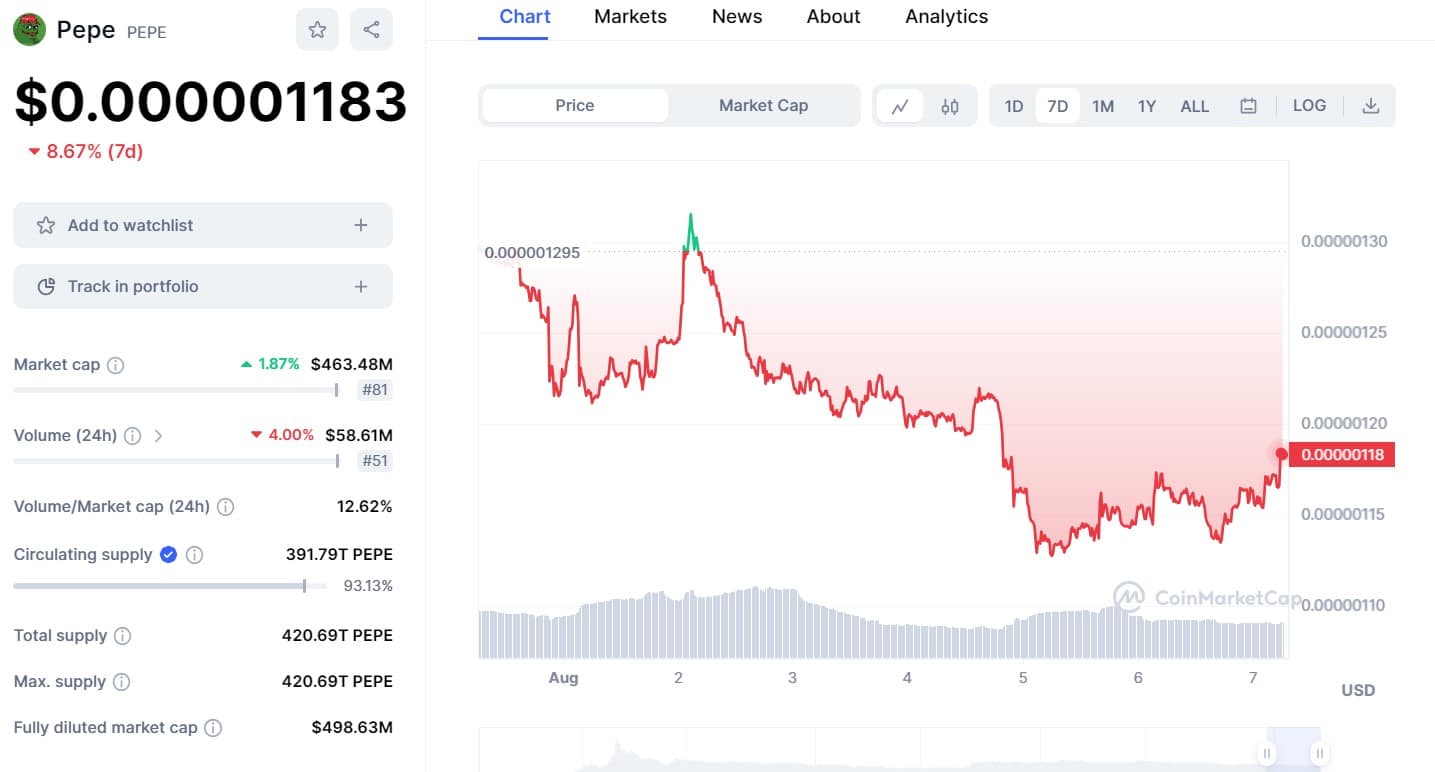The image size is (1435, 772).
Task: Expand the Volume (24h) chevron arrow
Action: [158, 436]
